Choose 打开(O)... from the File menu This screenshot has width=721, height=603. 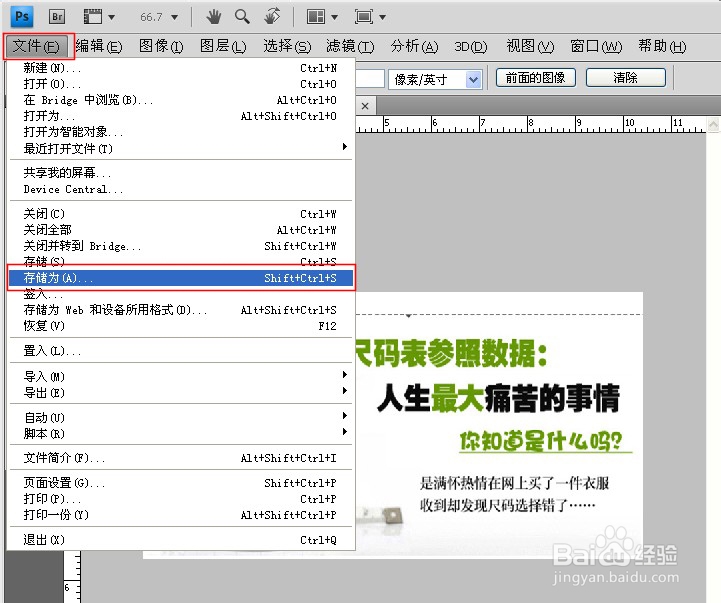pos(180,84)
